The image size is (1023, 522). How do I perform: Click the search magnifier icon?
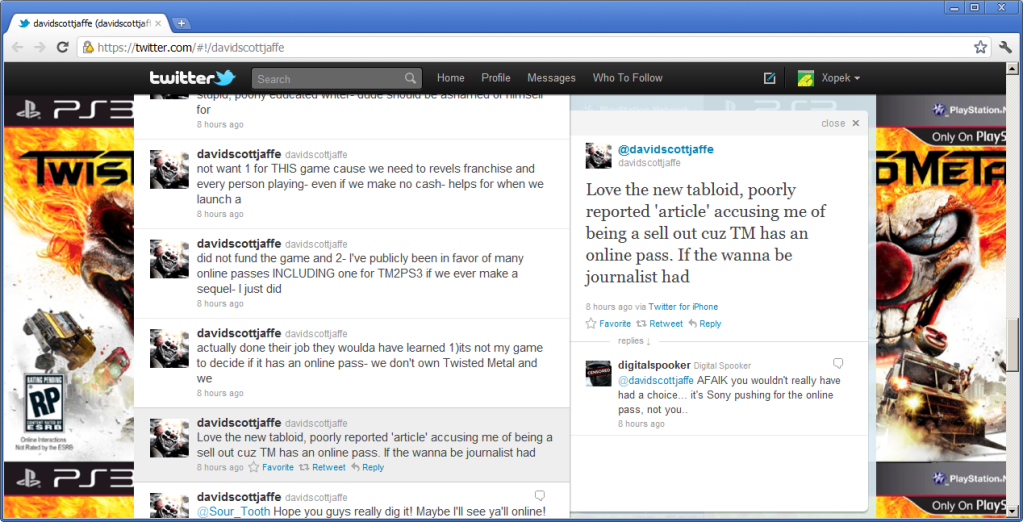(410, 78)
